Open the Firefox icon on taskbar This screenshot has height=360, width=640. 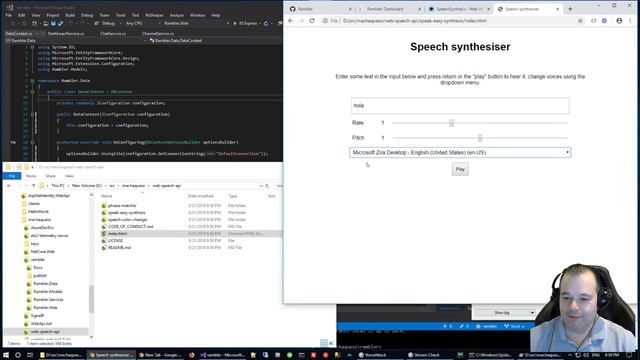point(191,355)
